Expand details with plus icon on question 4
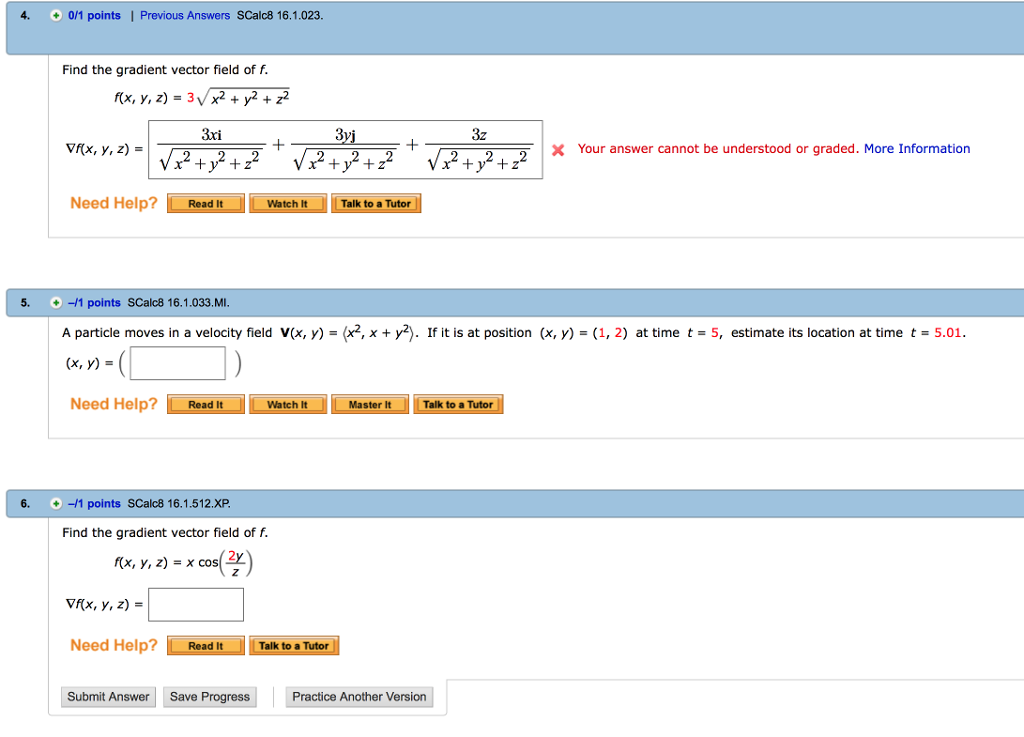 click(56, 15)
